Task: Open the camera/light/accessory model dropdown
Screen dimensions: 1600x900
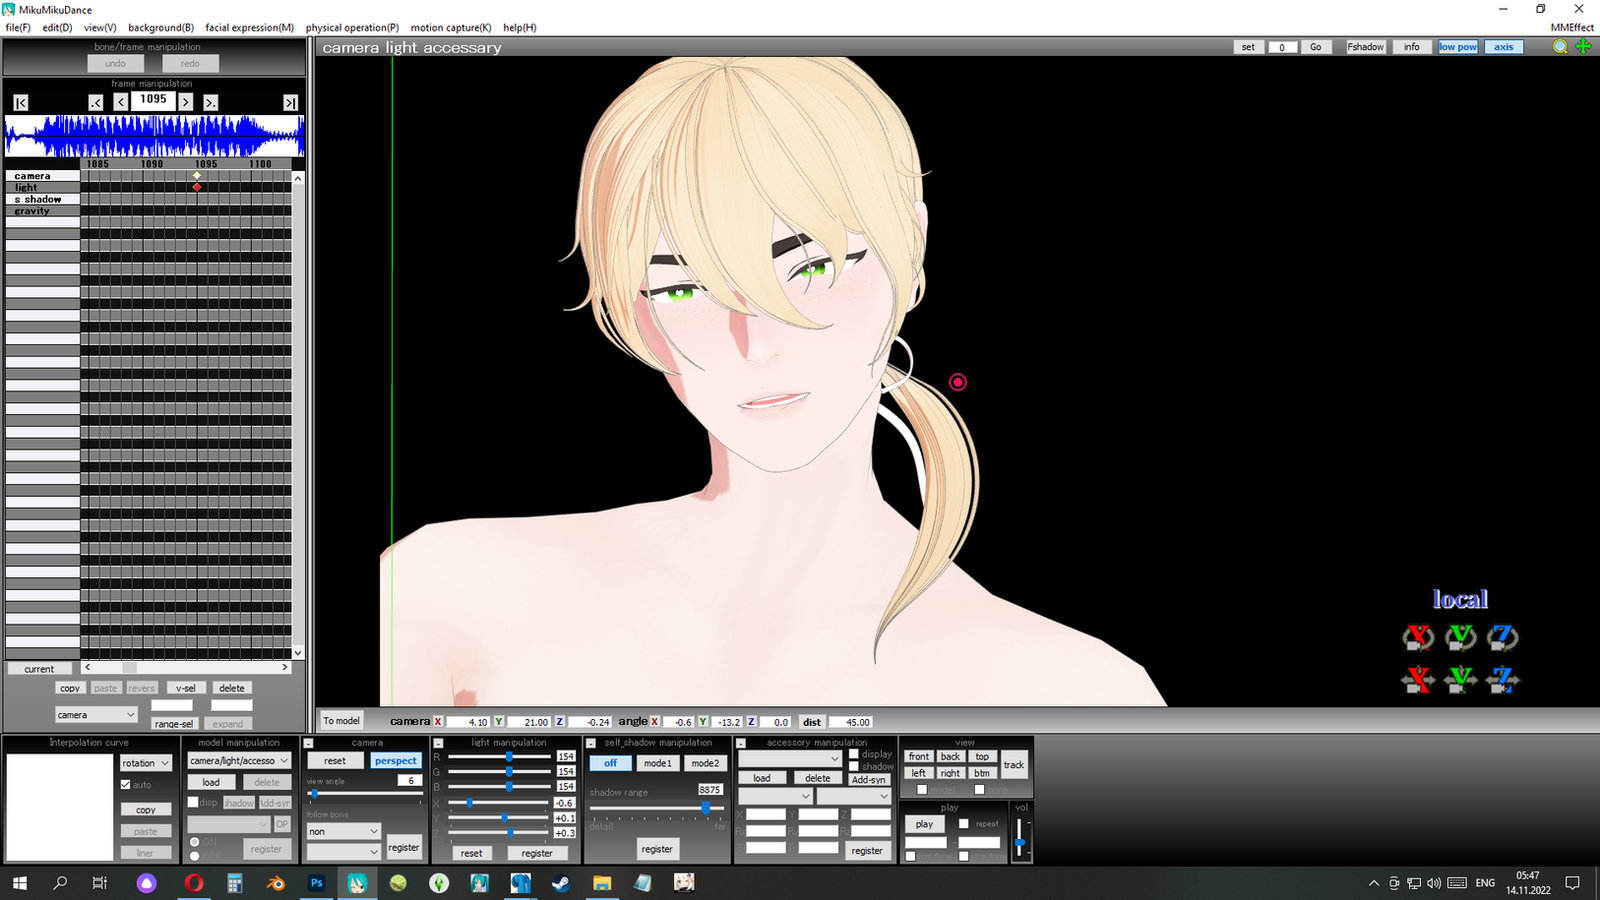Action: (239, 761)
